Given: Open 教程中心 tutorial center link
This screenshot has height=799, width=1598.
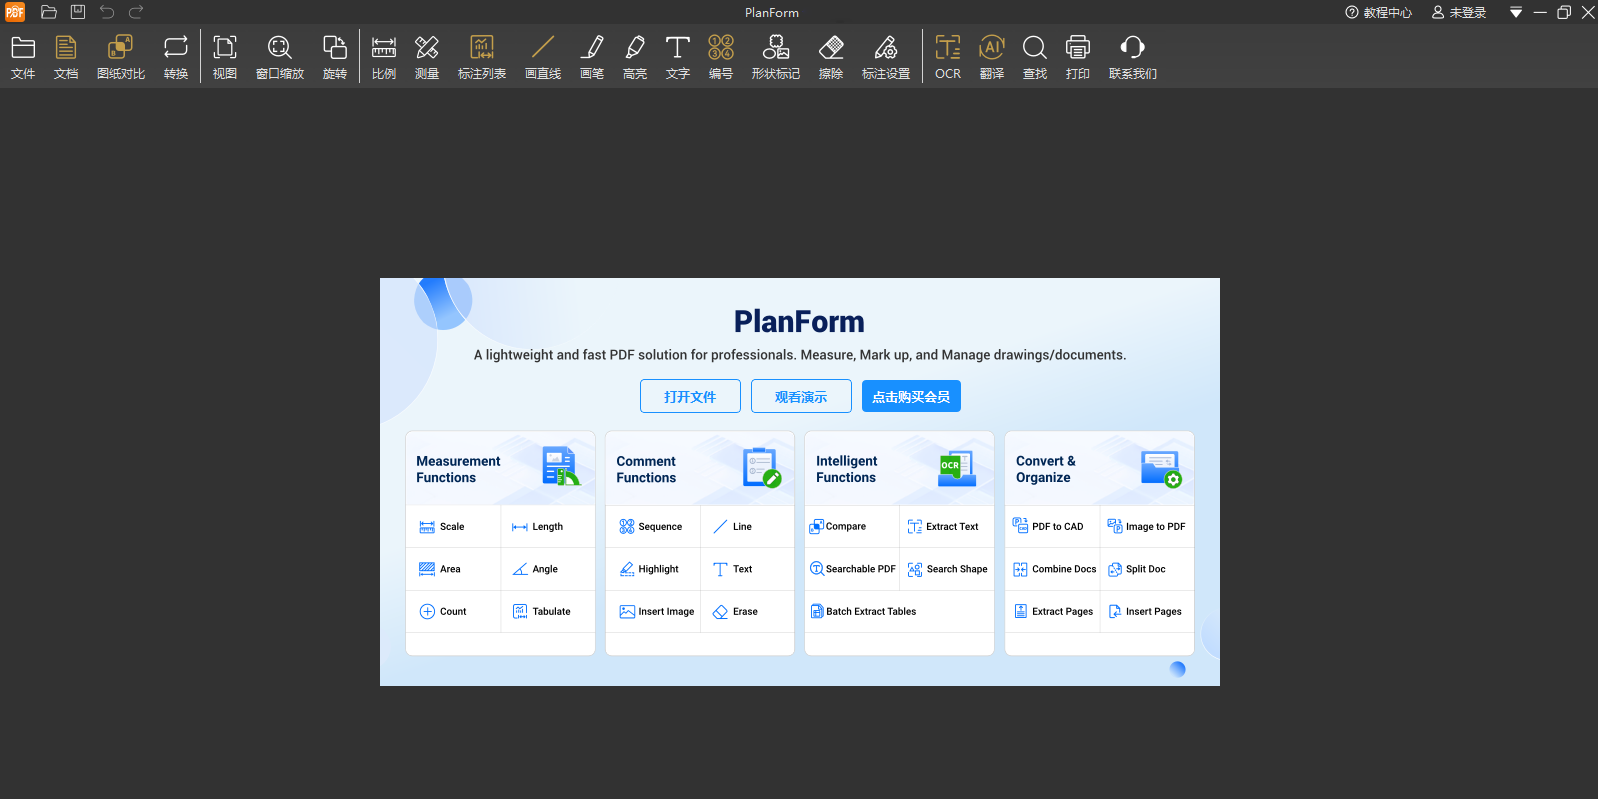Looking at the screenshot, I should pos(1378,13).
